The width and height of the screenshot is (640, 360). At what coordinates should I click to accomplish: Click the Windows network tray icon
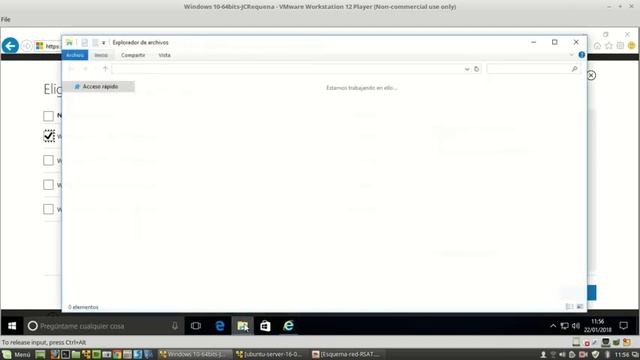click(564, 326)
